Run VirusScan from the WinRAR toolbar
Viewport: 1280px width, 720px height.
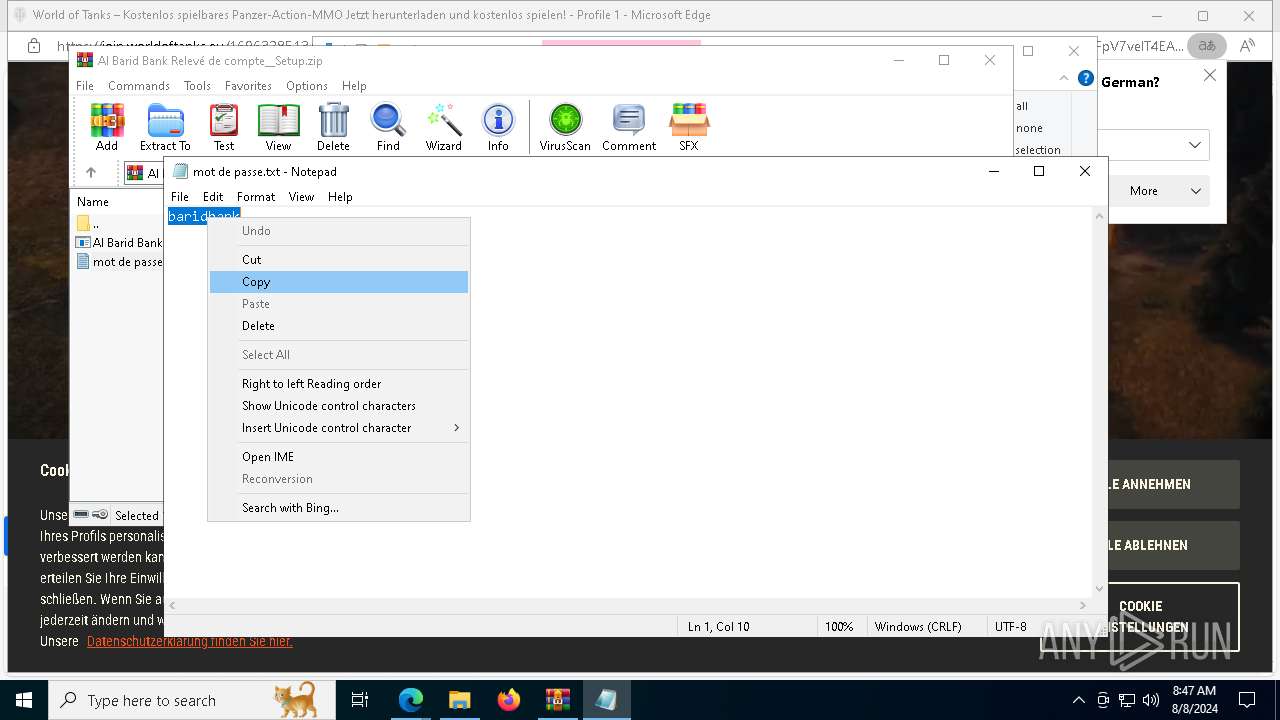tap(565, 127)
